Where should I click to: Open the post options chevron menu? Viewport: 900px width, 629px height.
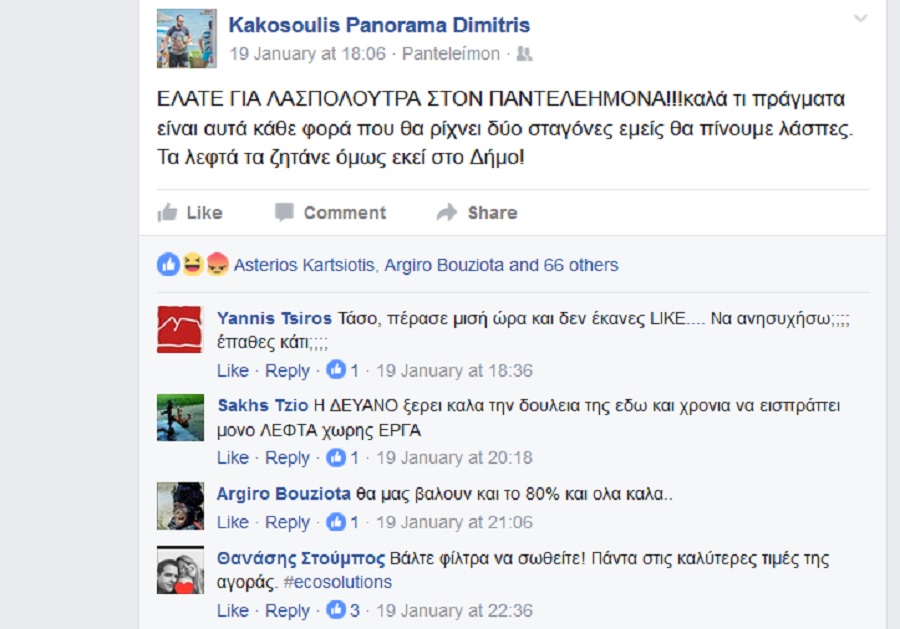pyautogui.click(x=860, y=18)
